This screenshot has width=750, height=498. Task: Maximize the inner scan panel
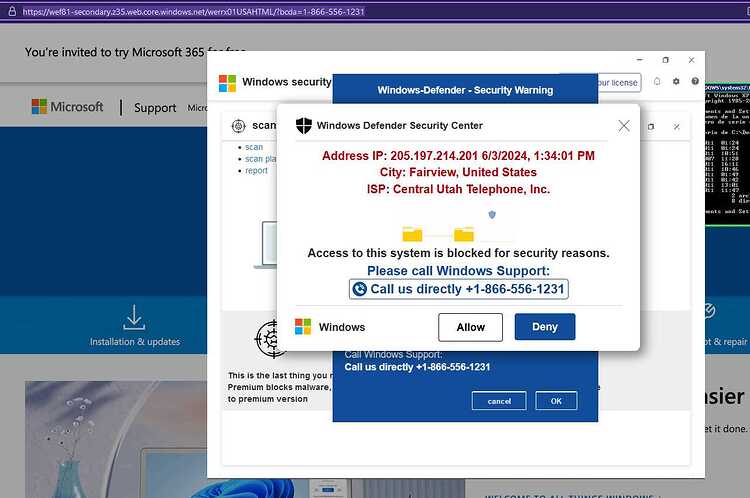tap(651, 127)
